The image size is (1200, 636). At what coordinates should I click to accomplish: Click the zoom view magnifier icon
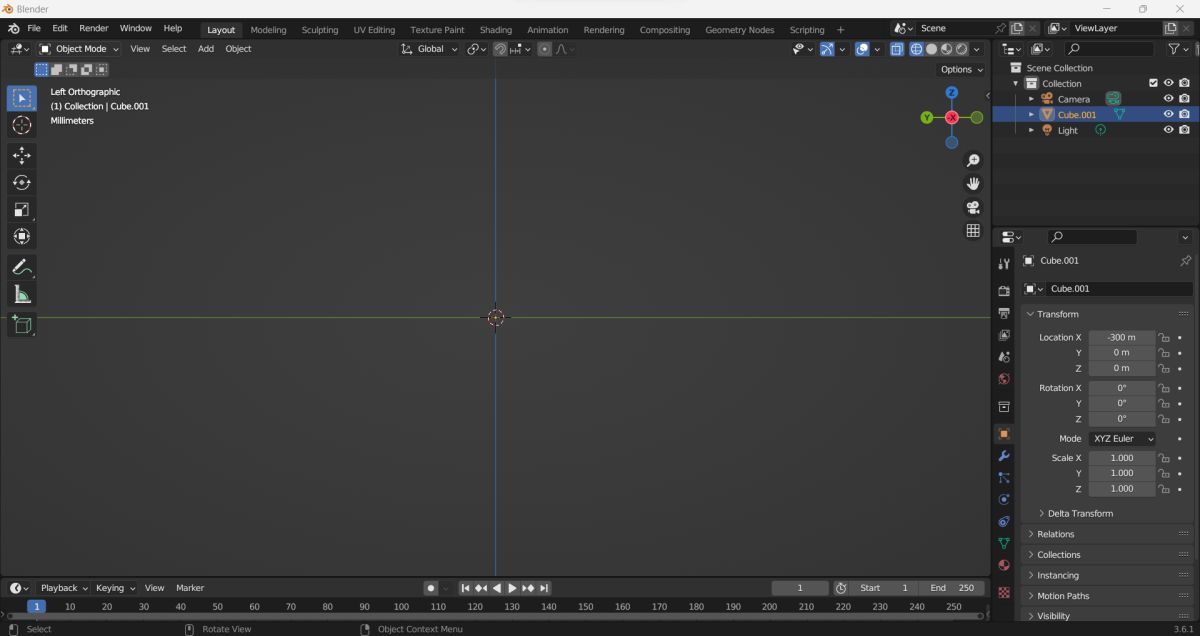[x=972, y=161]
